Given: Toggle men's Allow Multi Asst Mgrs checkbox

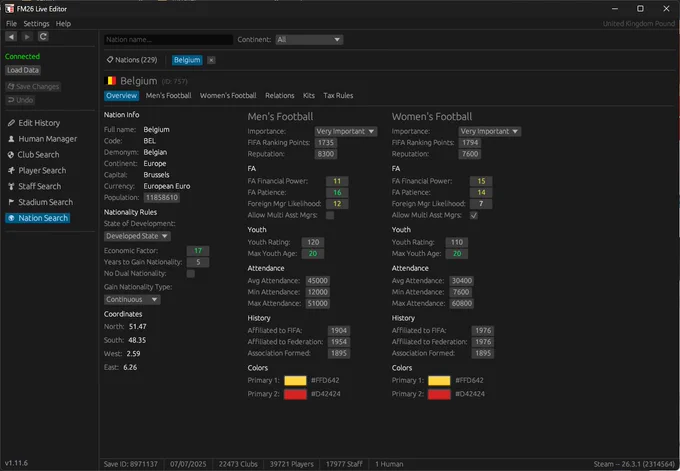Looking at the screenshot, I should point(330,215).
